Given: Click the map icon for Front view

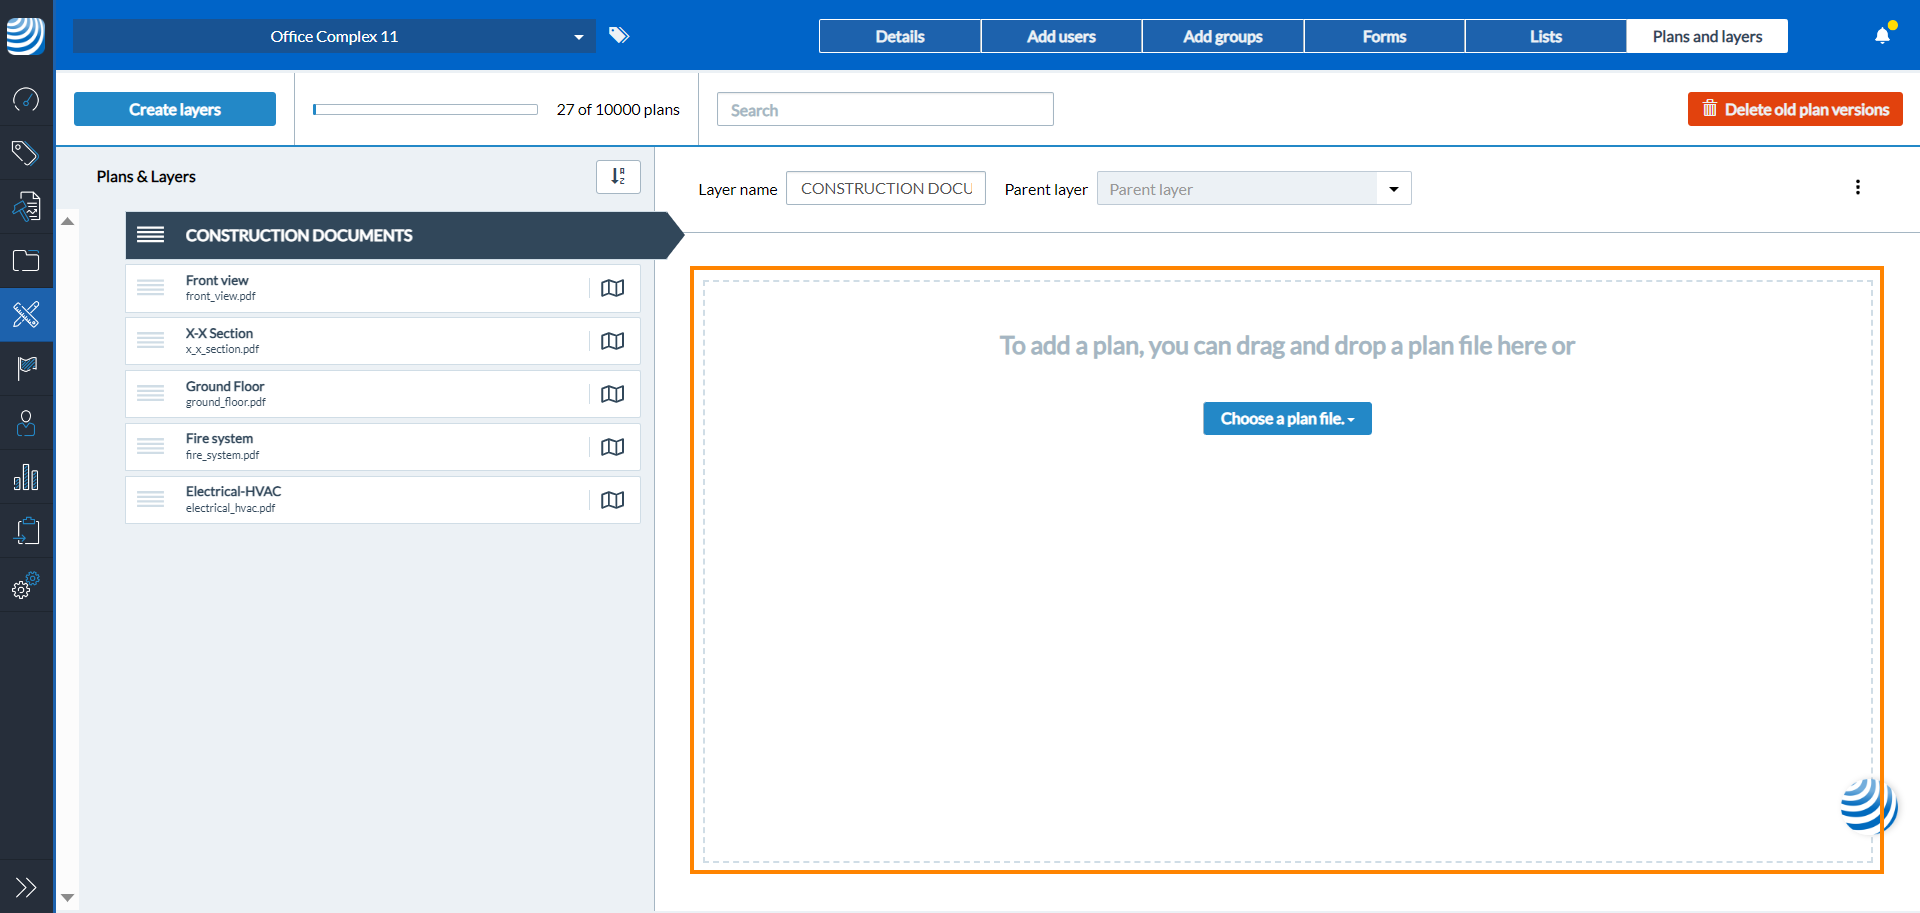Looking at the screenshot, I should click(x=612, y=288).
